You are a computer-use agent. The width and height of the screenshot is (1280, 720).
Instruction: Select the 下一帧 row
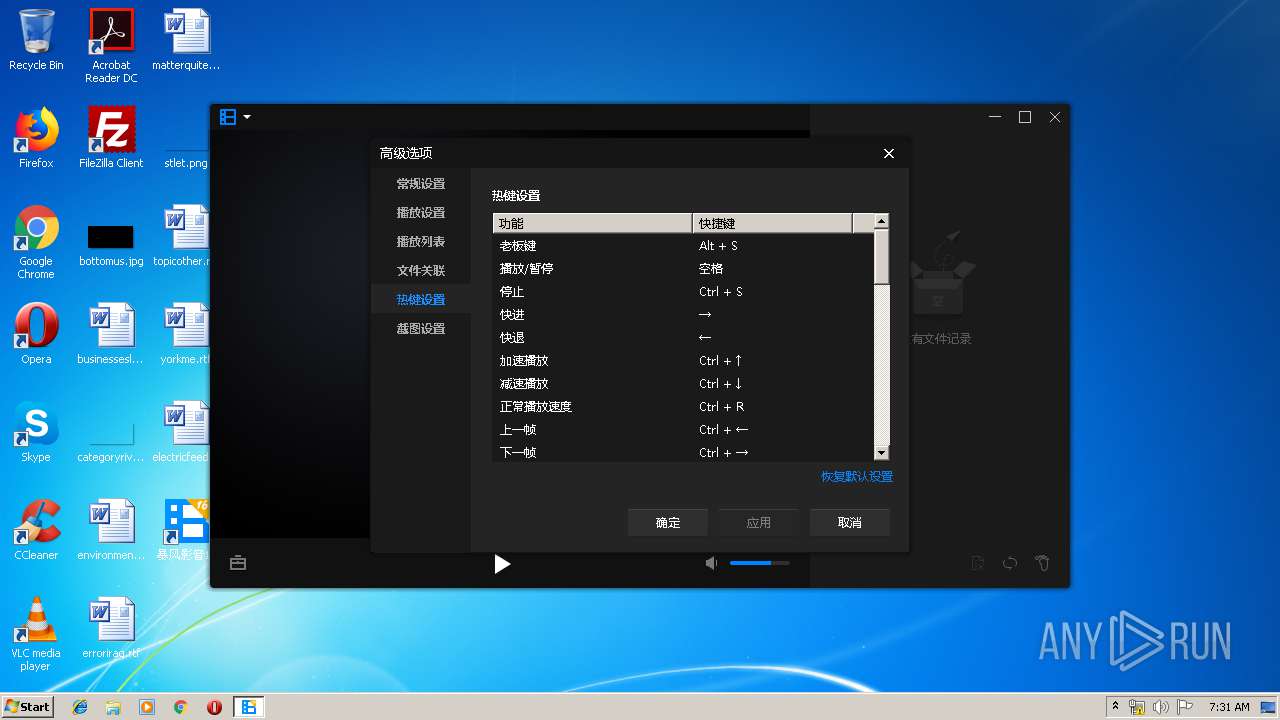pos(683,452)
